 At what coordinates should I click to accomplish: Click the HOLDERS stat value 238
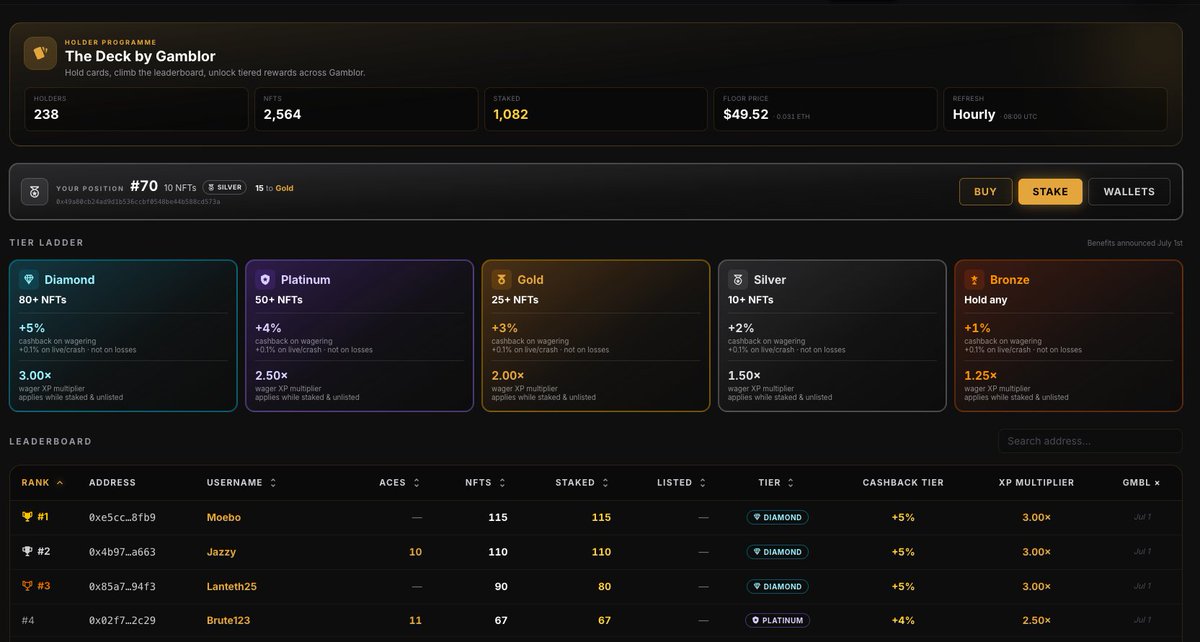pyautogui.click(x=47, y=114)
